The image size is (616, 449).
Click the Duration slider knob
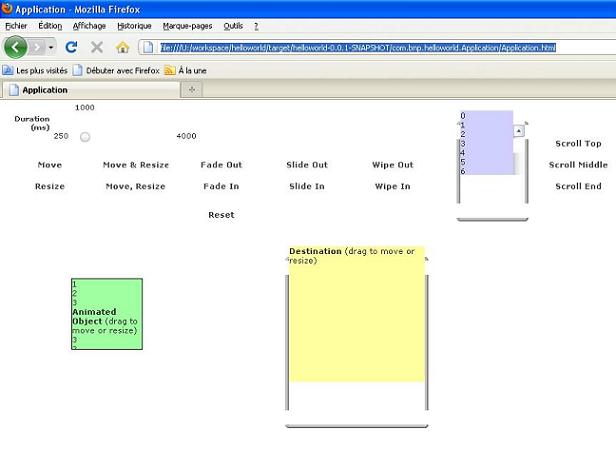pos(84,137)
